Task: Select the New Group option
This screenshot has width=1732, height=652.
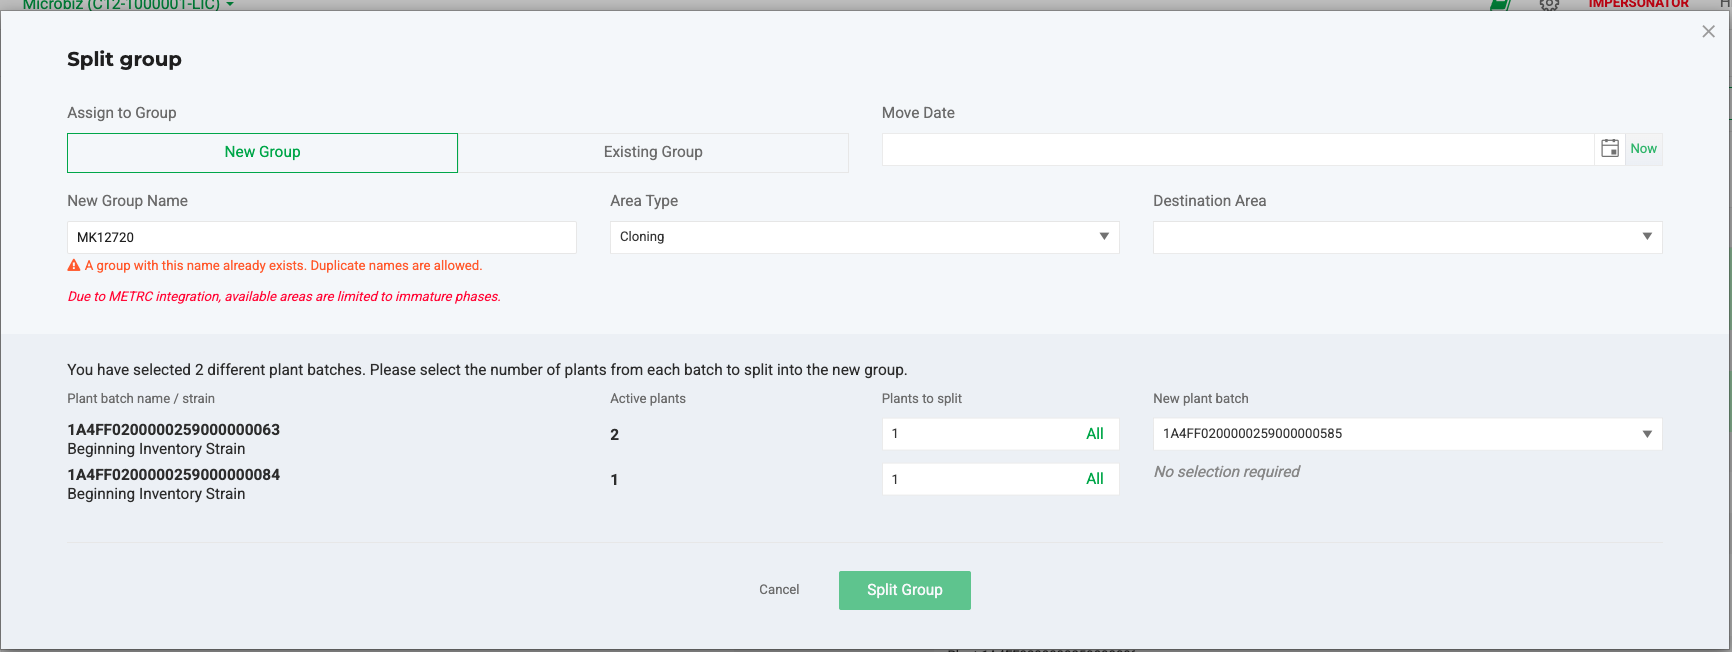Action: click(x=262, y=152)
